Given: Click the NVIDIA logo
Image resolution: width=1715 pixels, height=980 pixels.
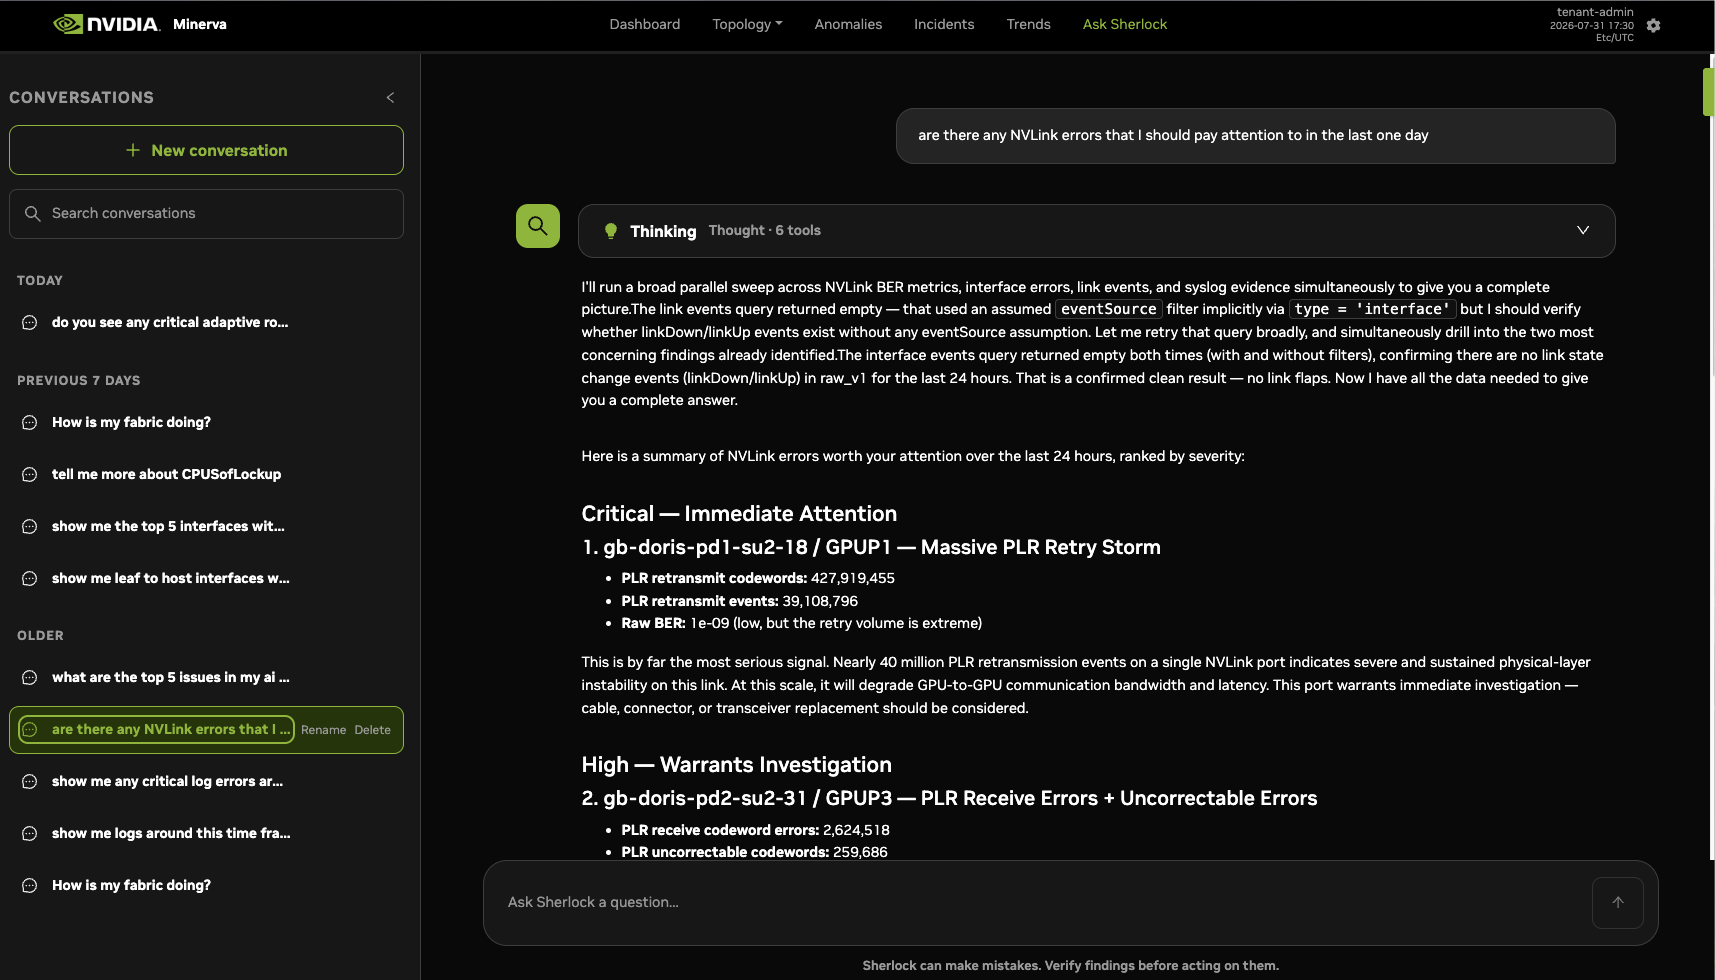Looking at the screenshot, I should pyautogui.click(x=106, y=24).
